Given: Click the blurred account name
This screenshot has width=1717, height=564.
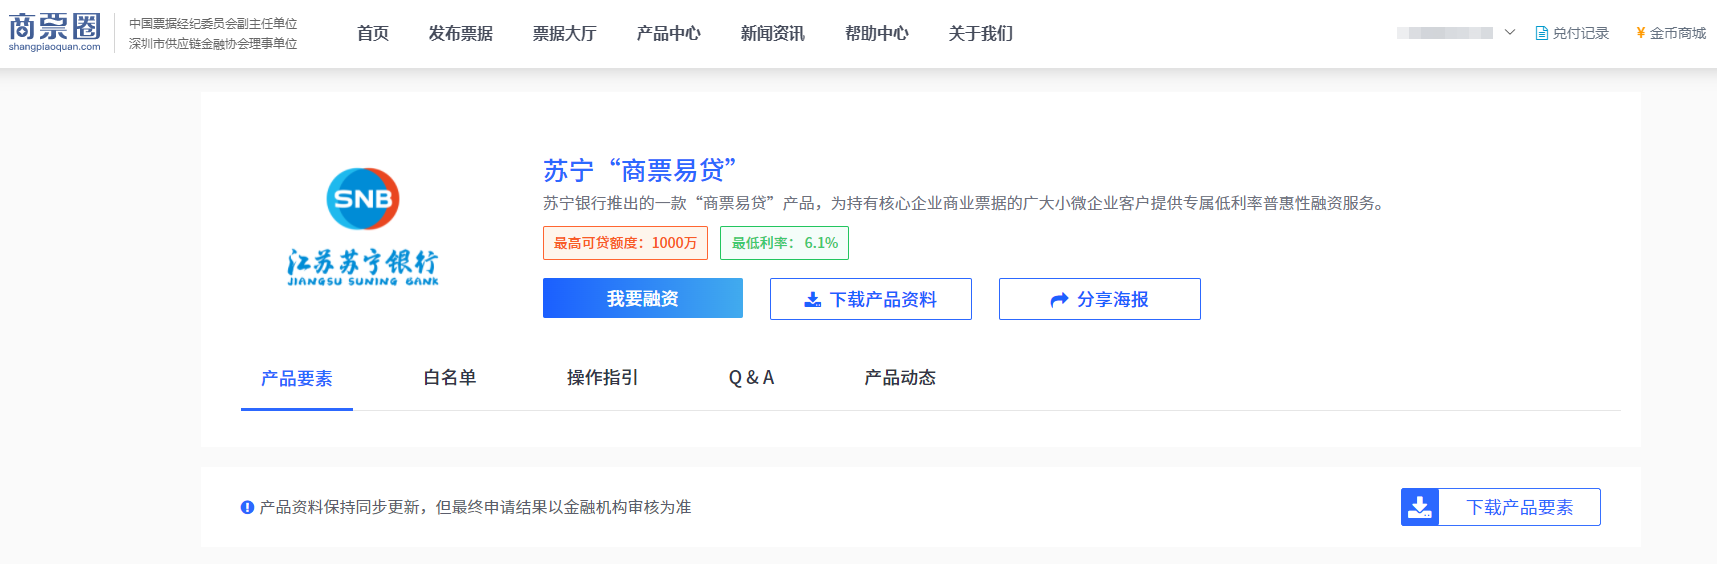Looking at the screenshot, I should [1445, 33].
